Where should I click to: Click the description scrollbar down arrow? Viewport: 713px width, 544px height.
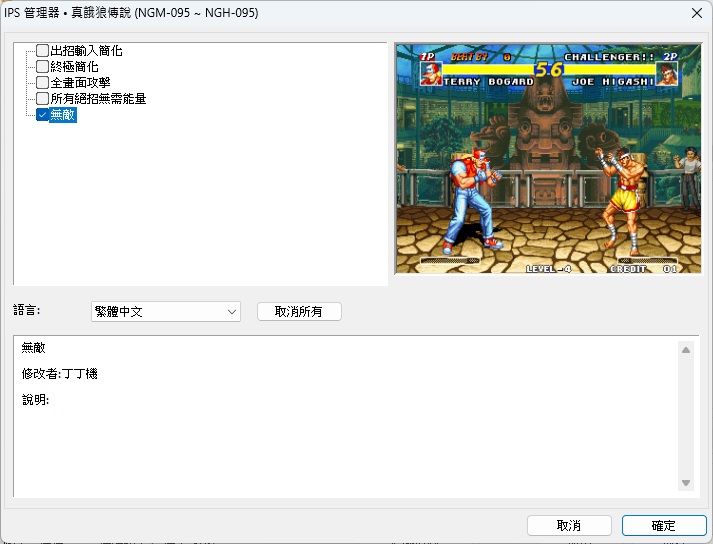tap(686, 483)
